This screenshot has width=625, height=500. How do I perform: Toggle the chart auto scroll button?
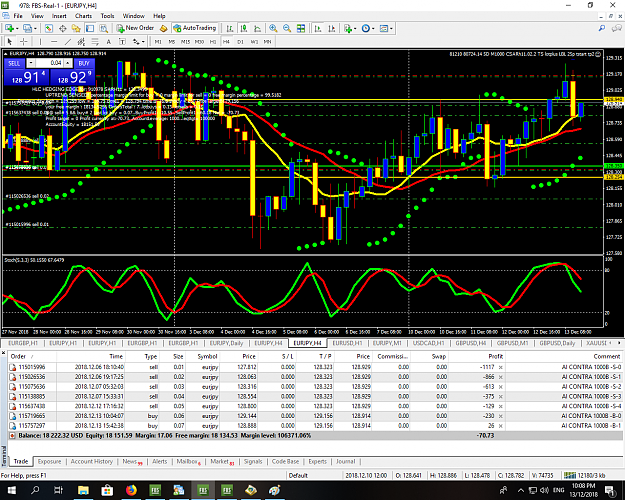(x=318, y=28)
